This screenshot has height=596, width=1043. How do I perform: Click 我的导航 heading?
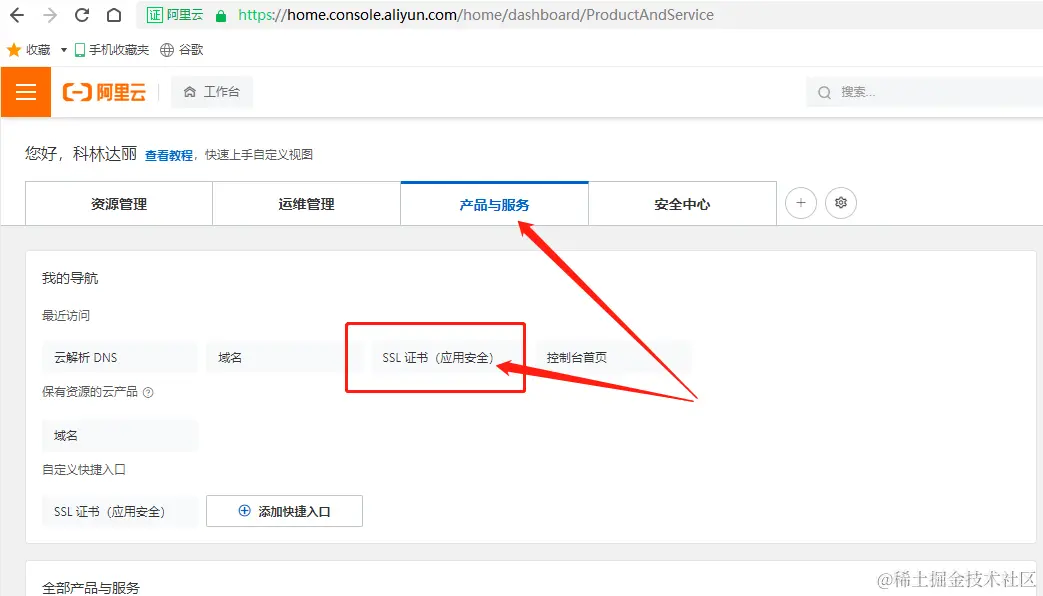click(70, 278)
